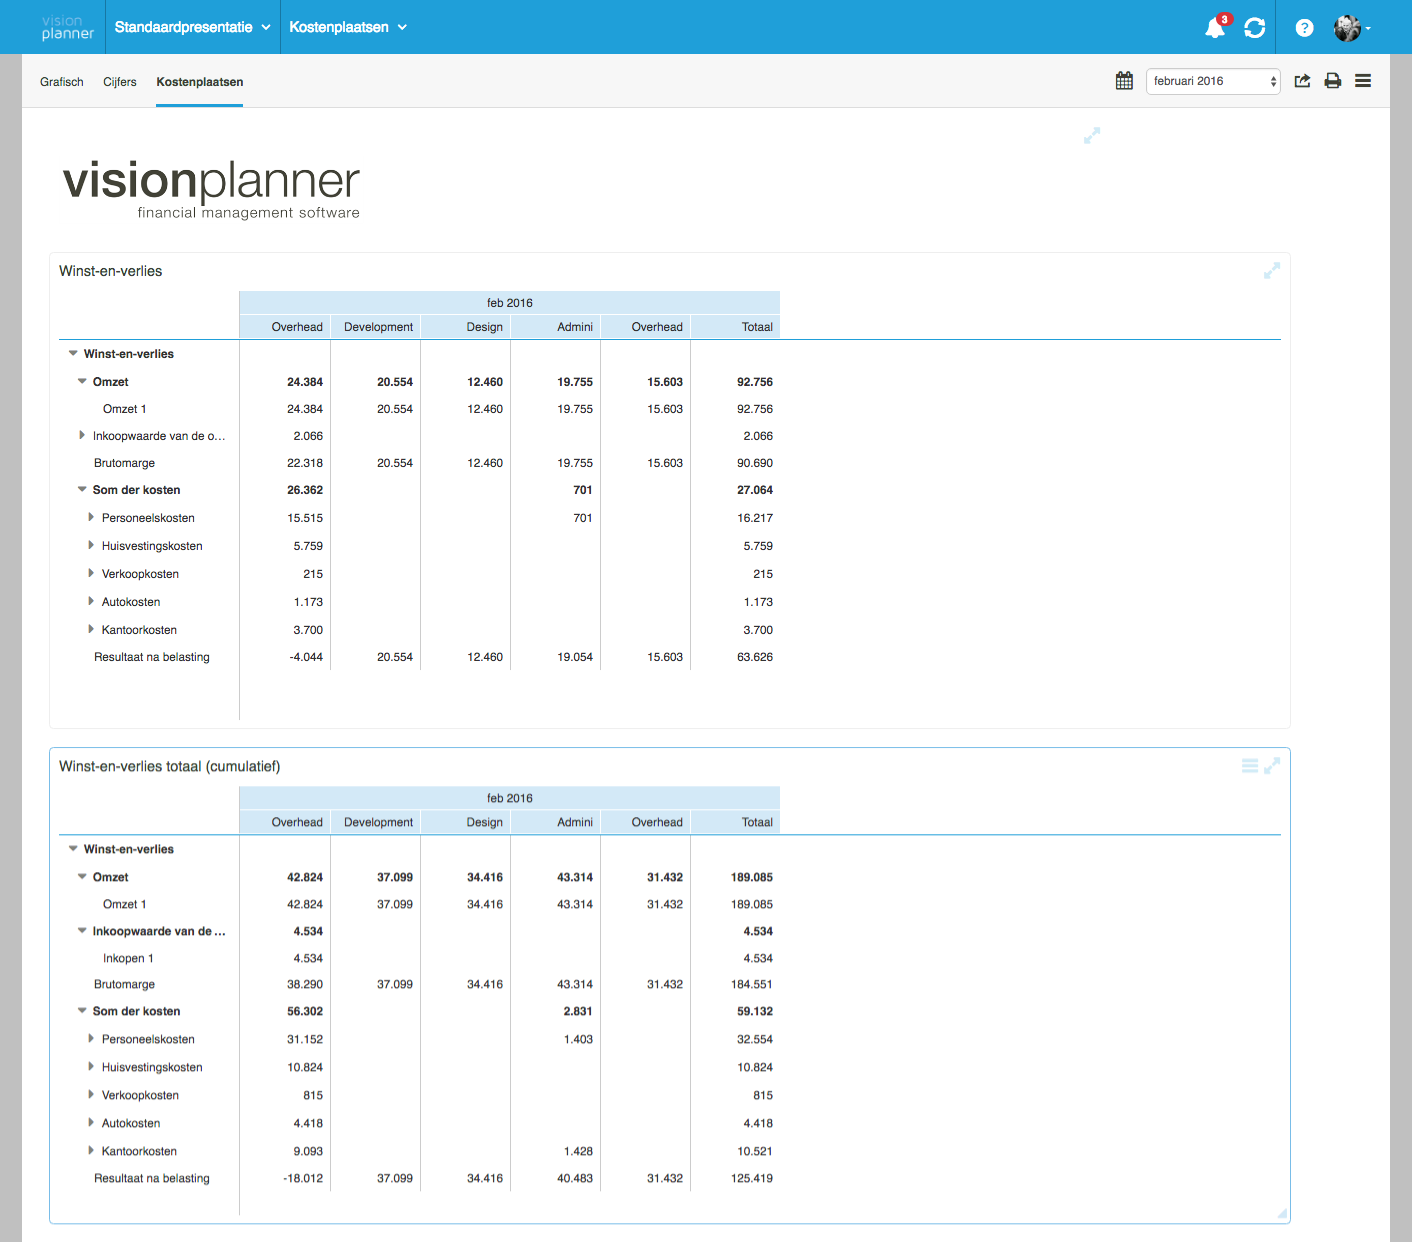Screen dimensions: 1412x1242
Task: Click the Visionplanner financial management software logo
Action: [x=211, y=188]
